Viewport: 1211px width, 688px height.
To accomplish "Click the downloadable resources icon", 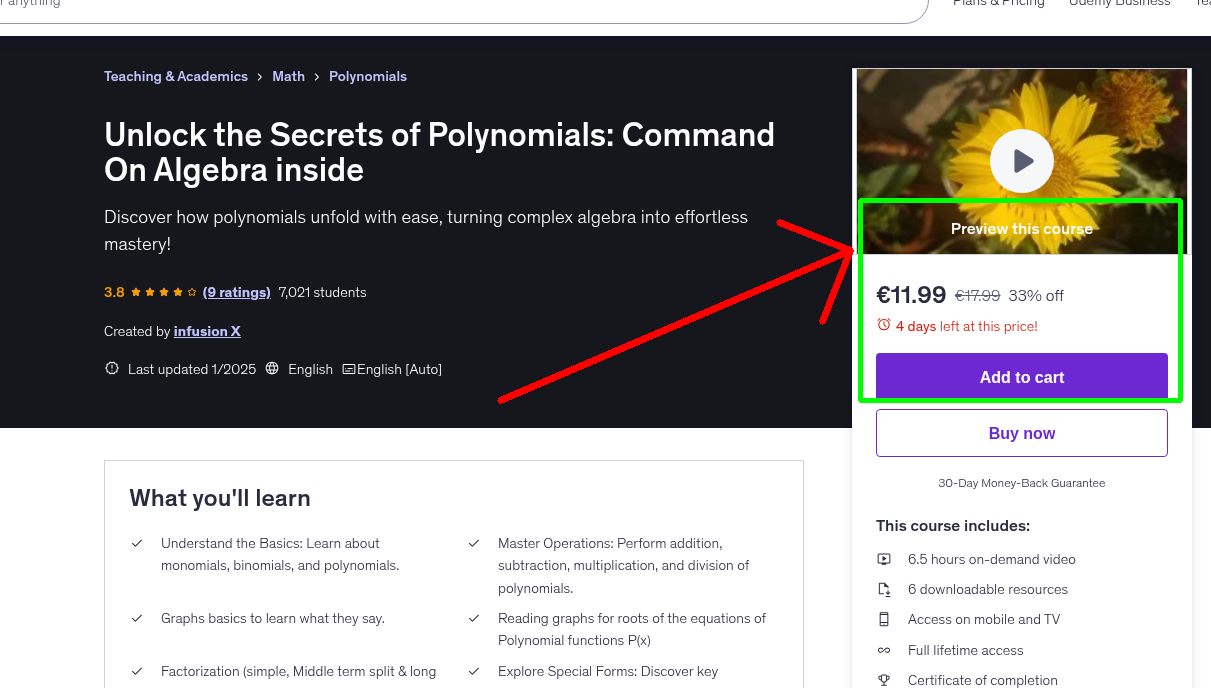I will [884, 589].
